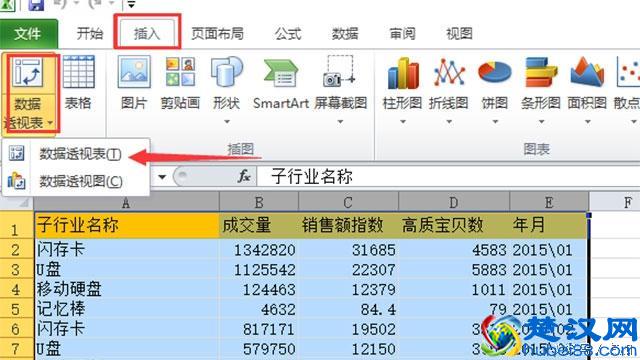Click cell with value 12150

pyautogui.click(x=348, y=349)
